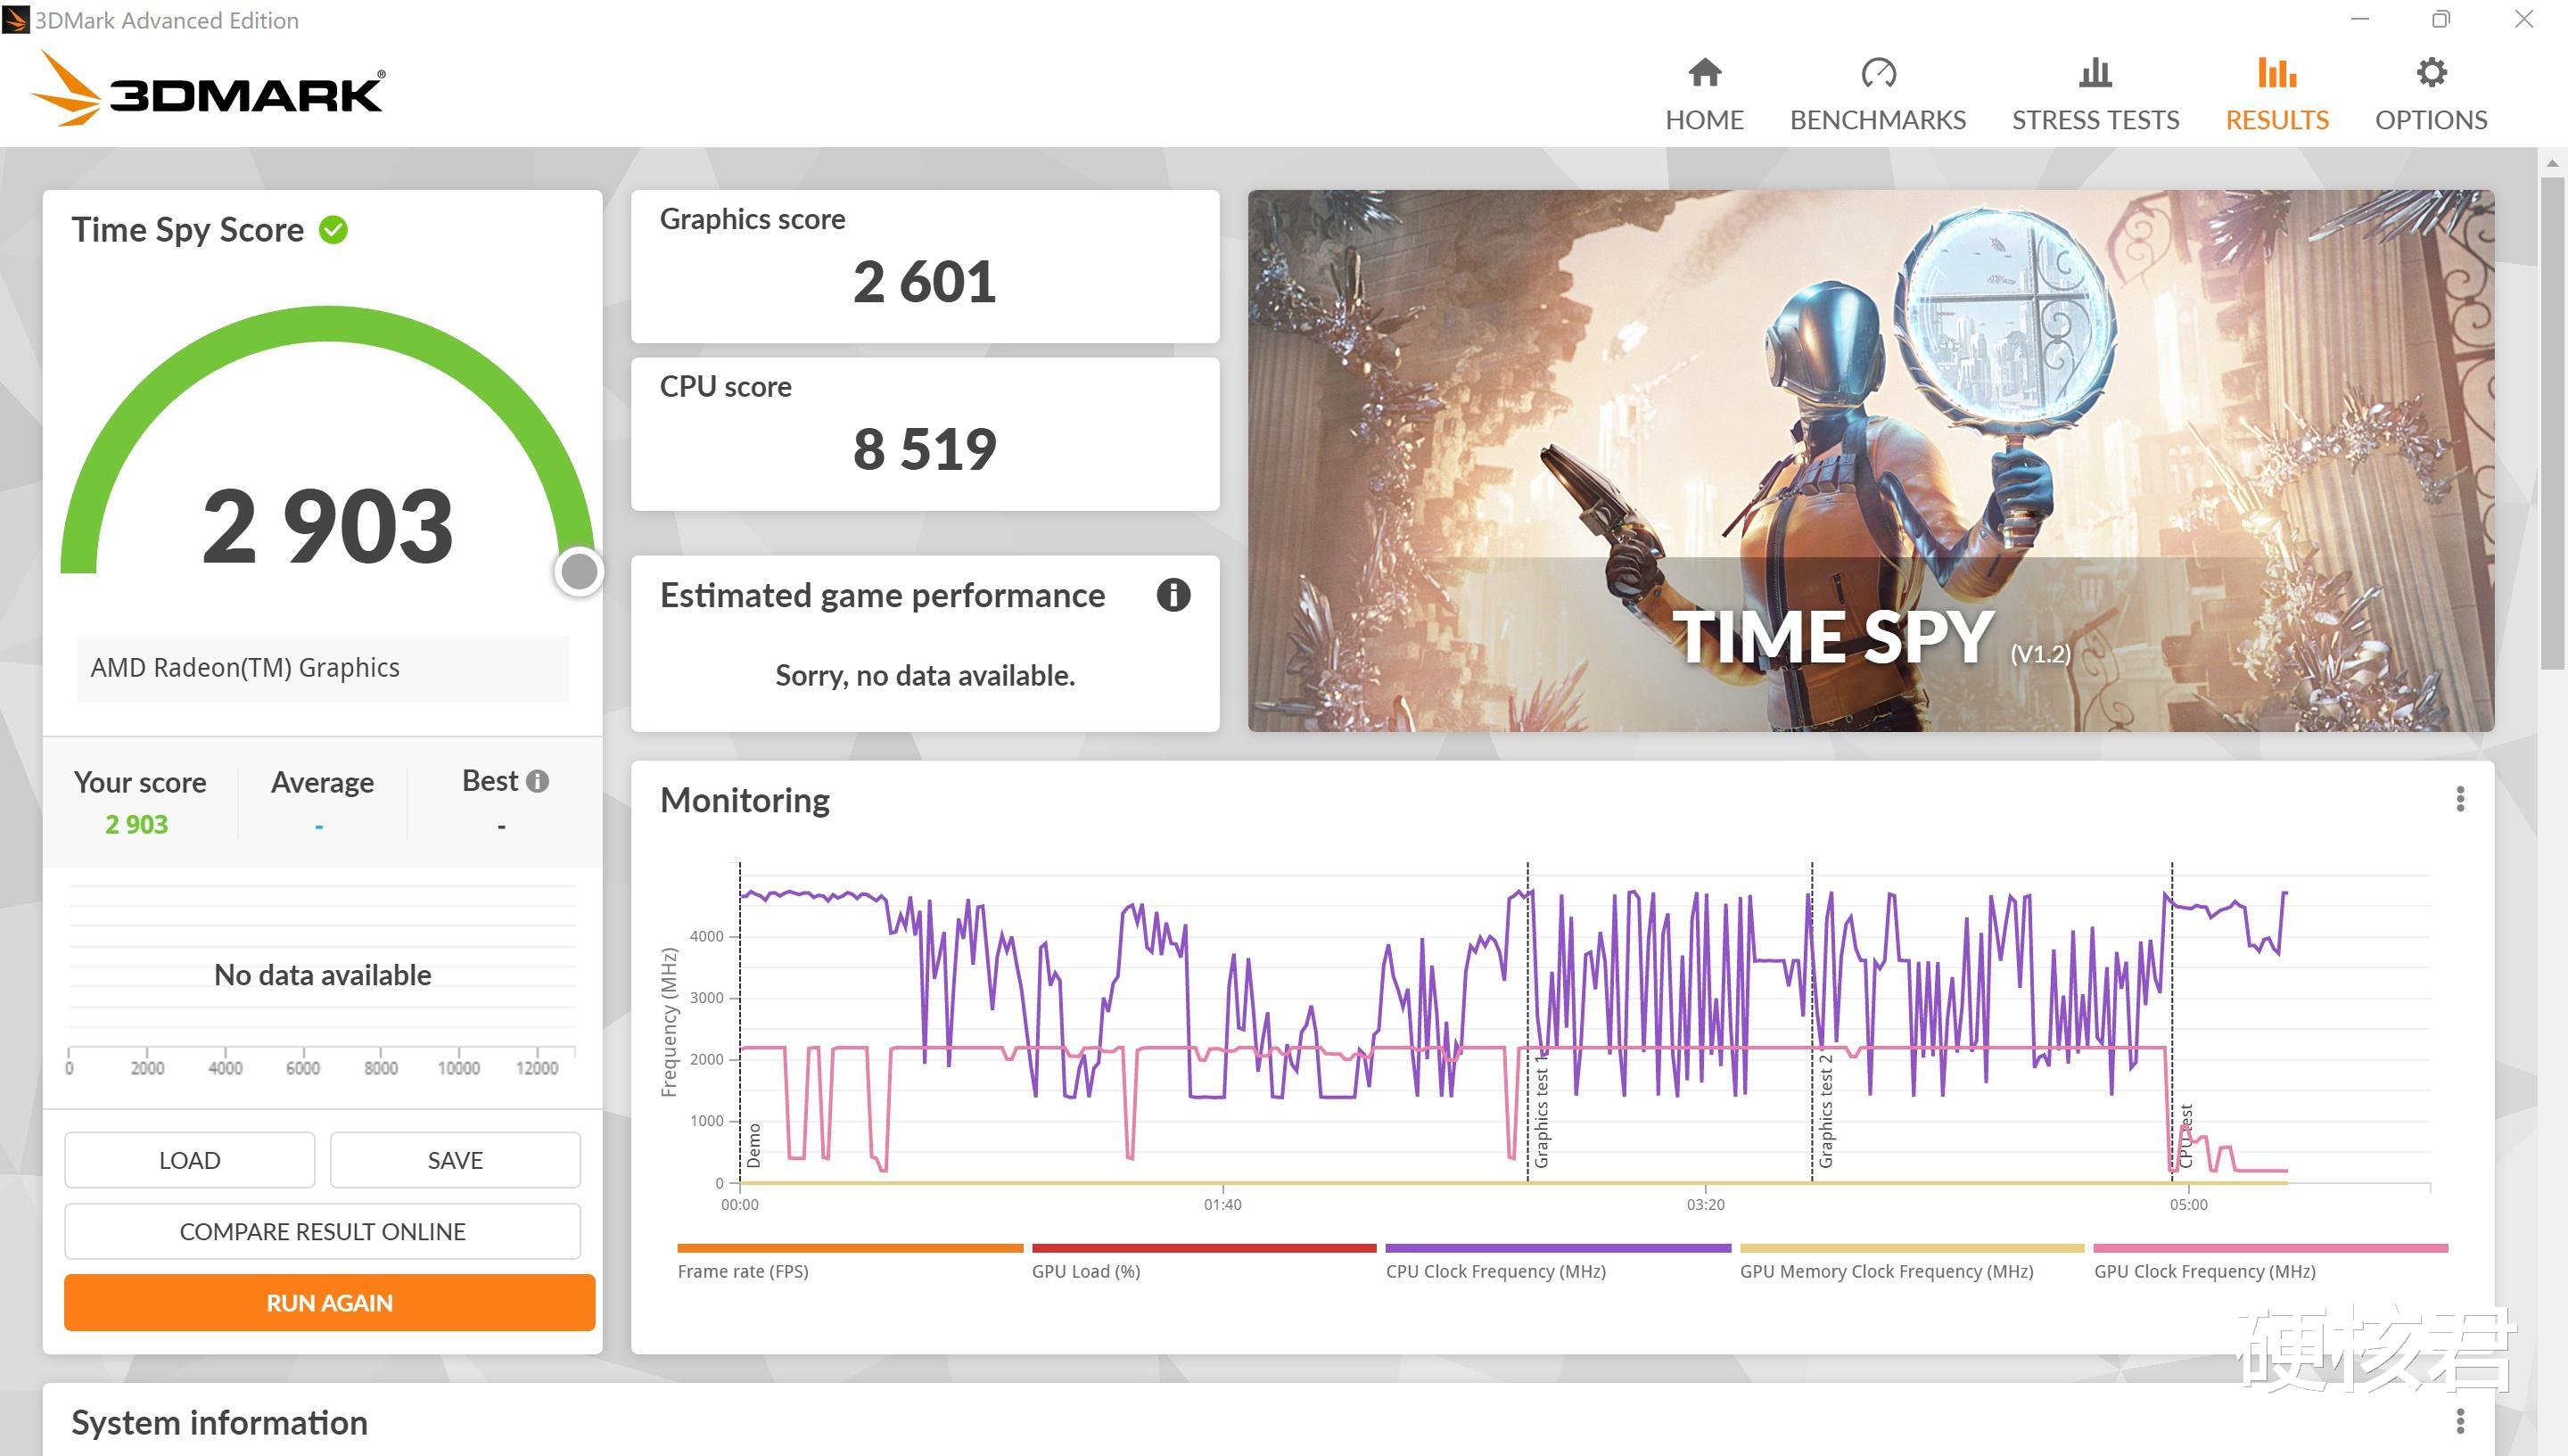
Task: Toggle GPU Memory Clock Frequency legend
Action: tap(1886, 1271)
